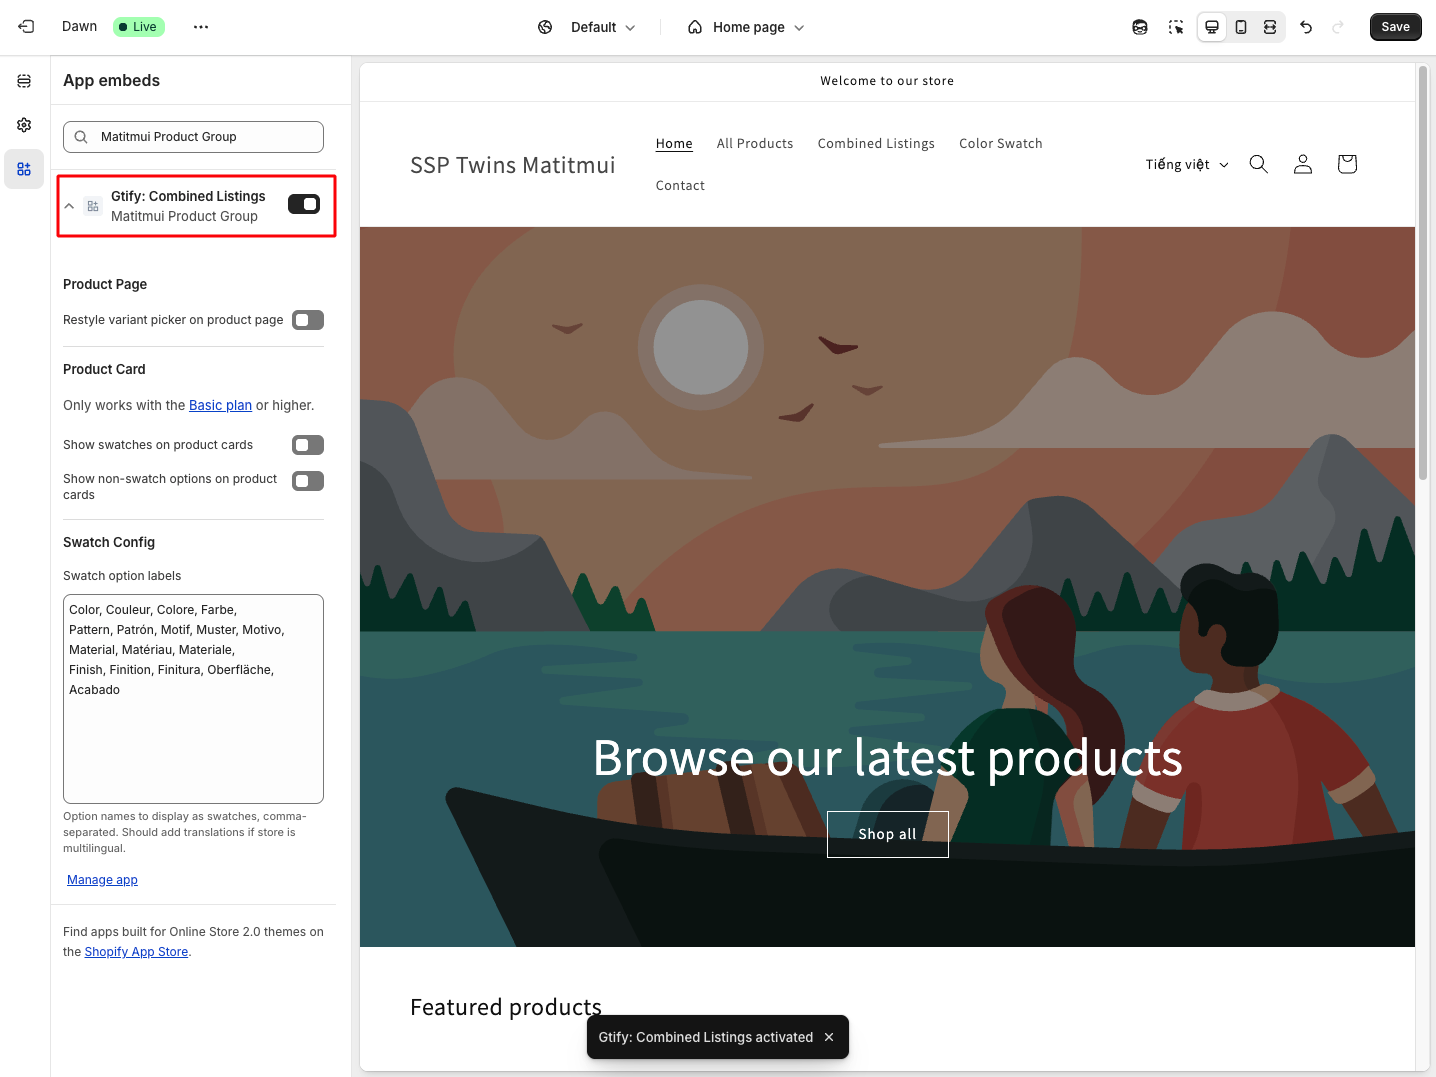This screenshot has width=1436, height=1077.
Task: Switch to mobile preview icon
Action: (x=1241, y=27)
